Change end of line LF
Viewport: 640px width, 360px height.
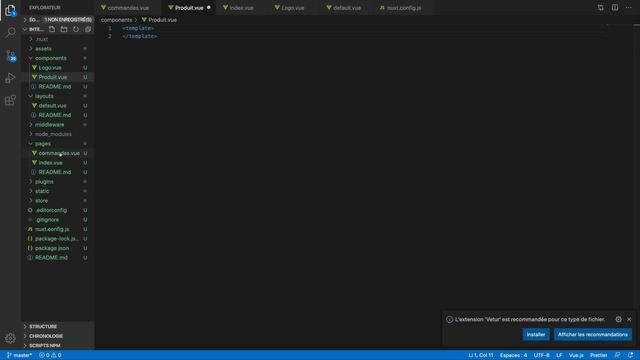[559, 355]
